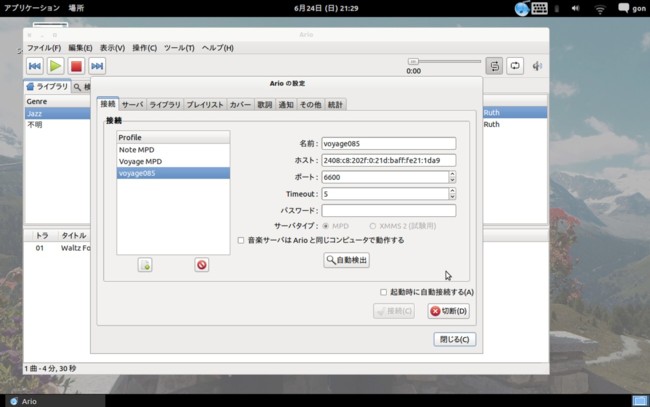Screen dimensions: 650x407
Task: Select the Note MPD profile
Action: click(173, 150)
